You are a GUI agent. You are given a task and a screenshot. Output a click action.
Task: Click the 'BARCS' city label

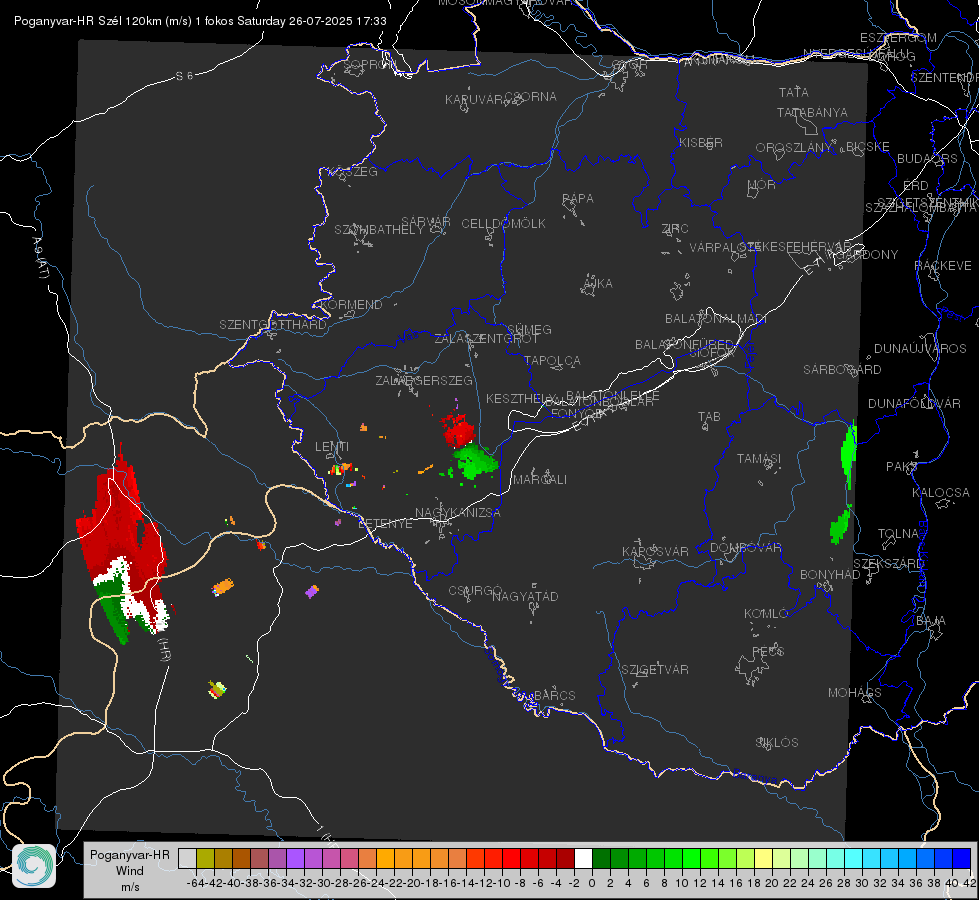[554, 695]
